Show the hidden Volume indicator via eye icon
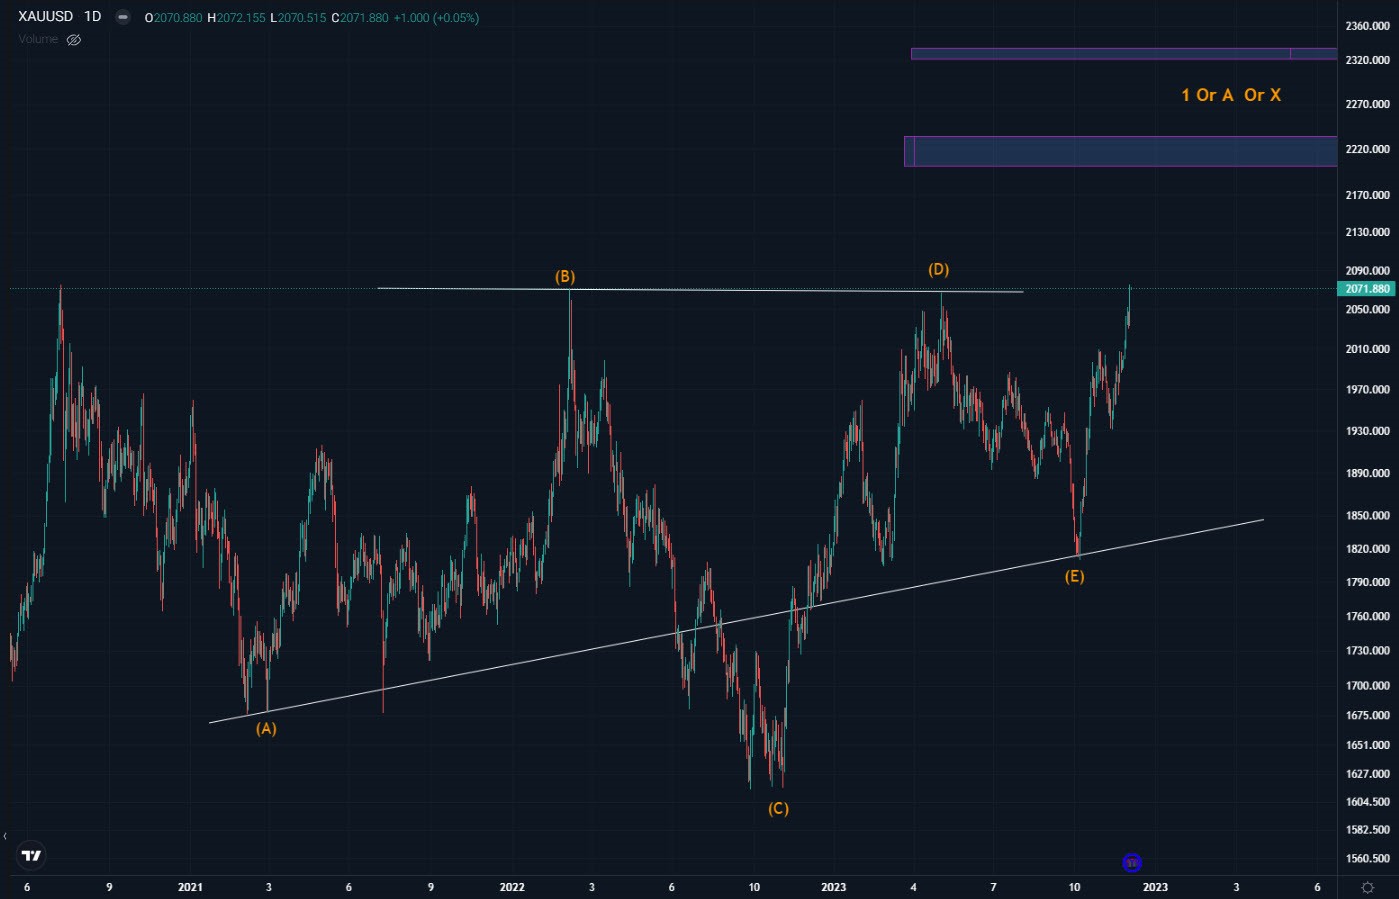1399x899 pixels. click(x=73, y=39)
